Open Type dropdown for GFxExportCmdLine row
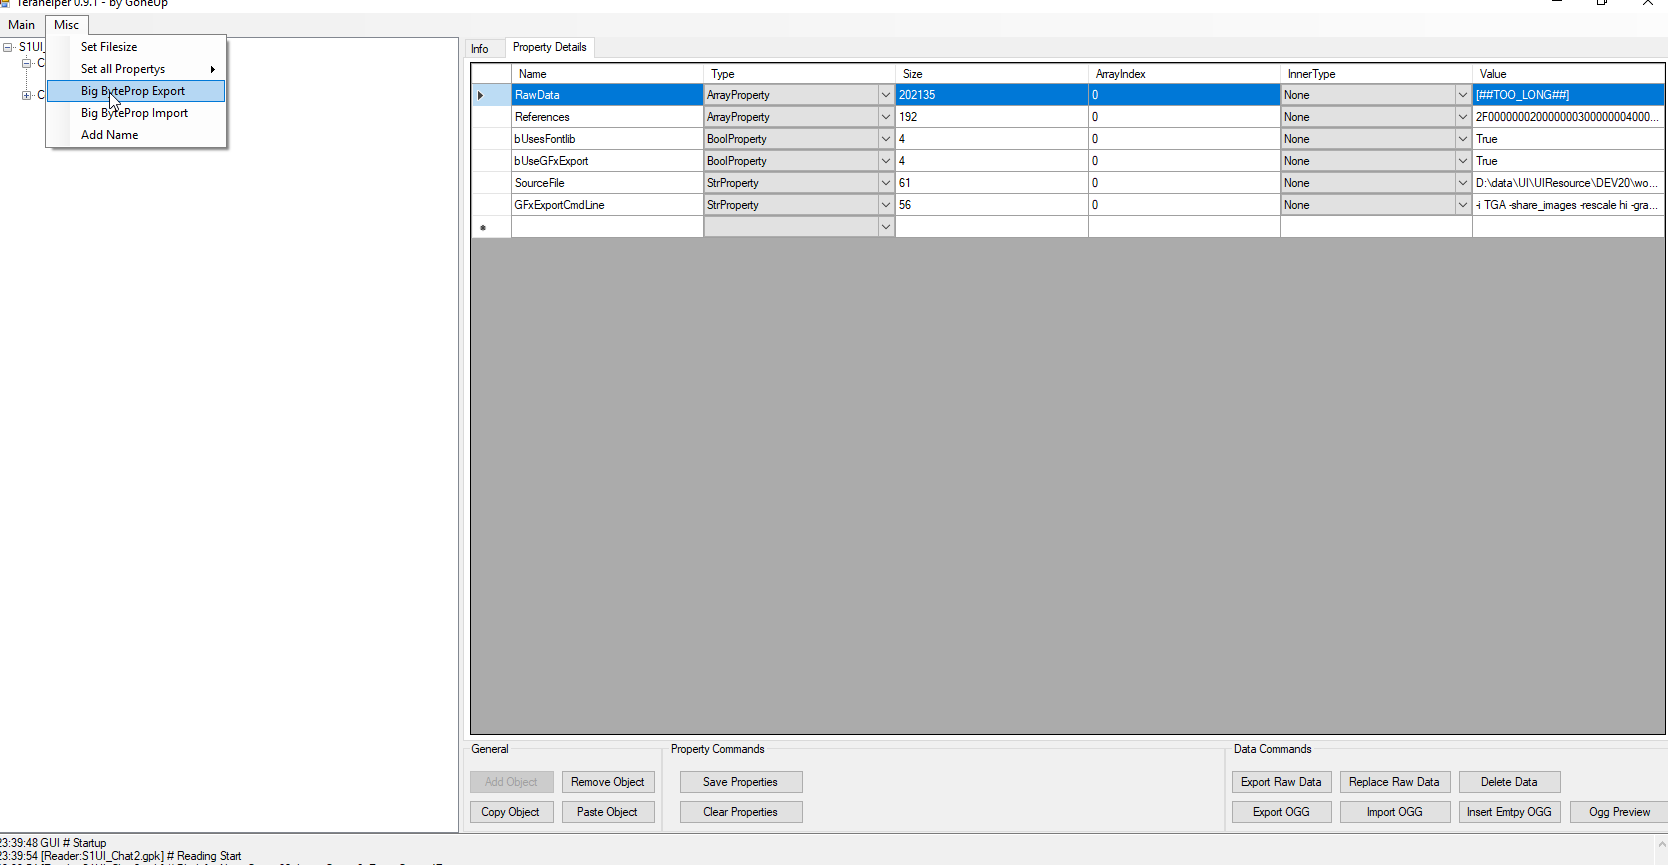The image size is (1668, 865). 885,205
